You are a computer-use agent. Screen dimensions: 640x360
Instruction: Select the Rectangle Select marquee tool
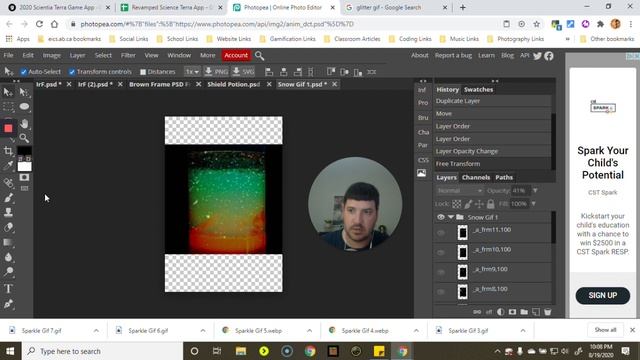pyautogui.click(x=8, y=107)
